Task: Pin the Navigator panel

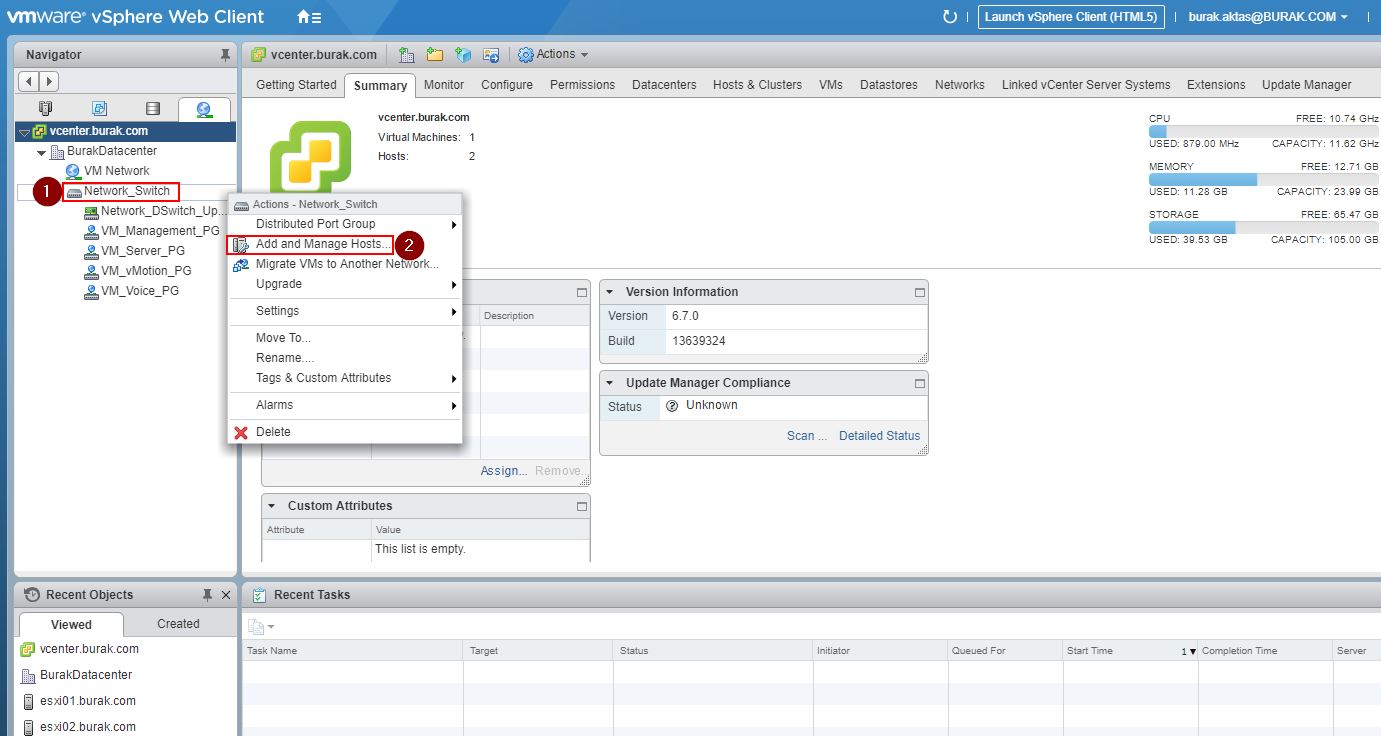Action: coord(225,55)
